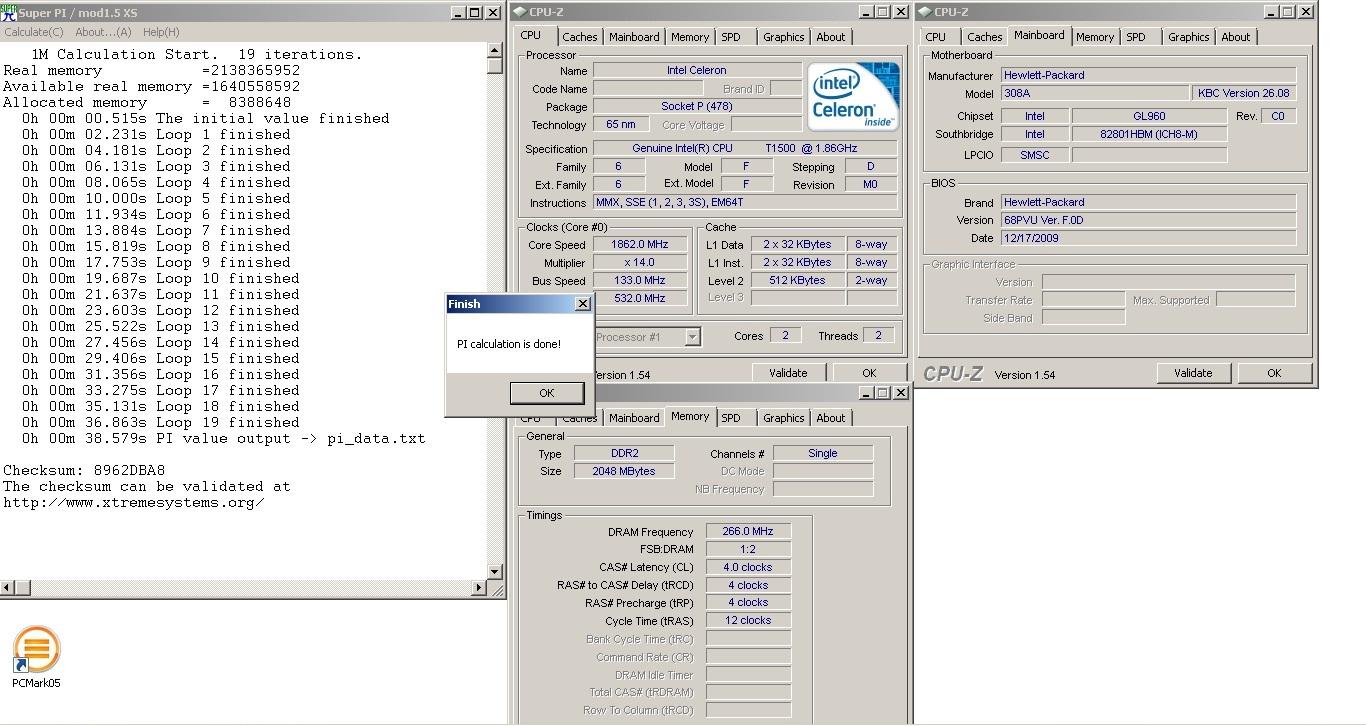Open the PCMark05 desktop shortcut
The image size is (1366, 726).
tap(36, 656)
